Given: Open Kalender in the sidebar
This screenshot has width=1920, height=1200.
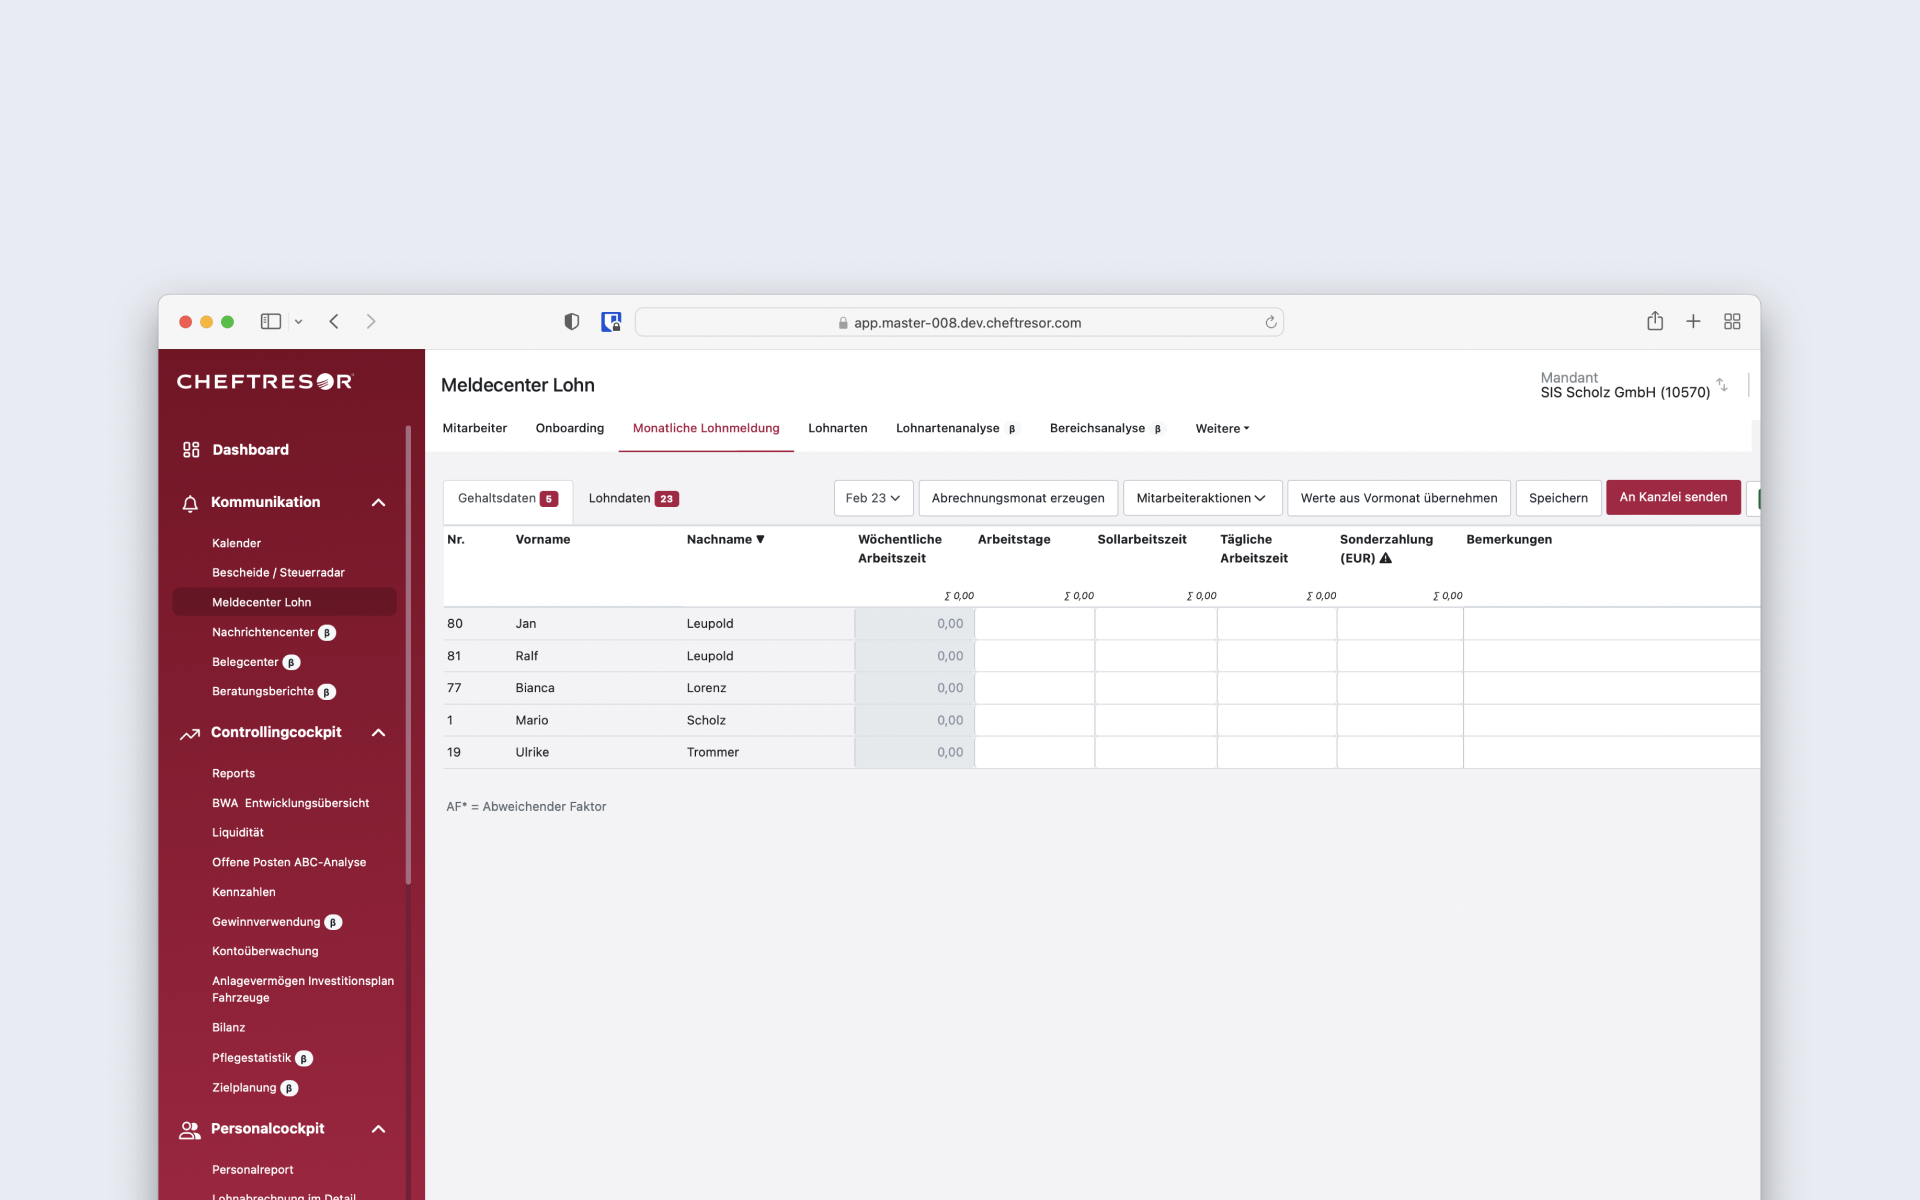Looking at the screenshot, I should (x=236, y=544).
